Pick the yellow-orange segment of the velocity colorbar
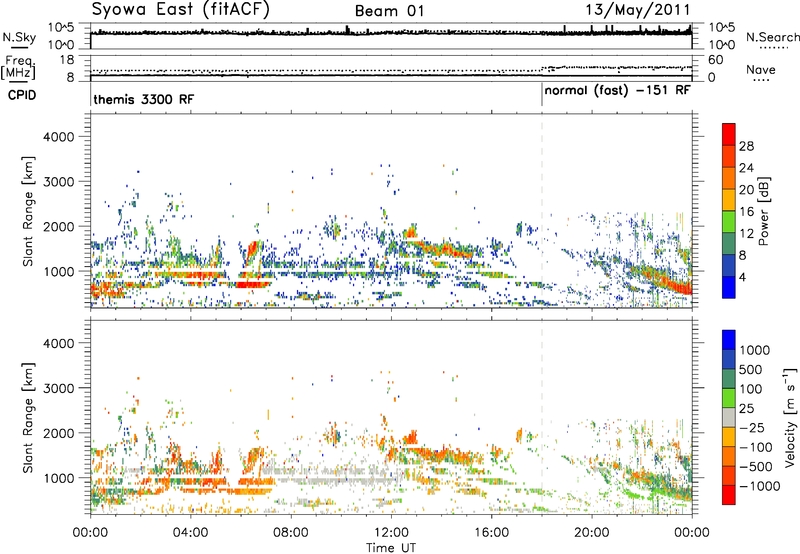Image resolution: width=800 pixels, height=554 pixels. tap(729, 437)
